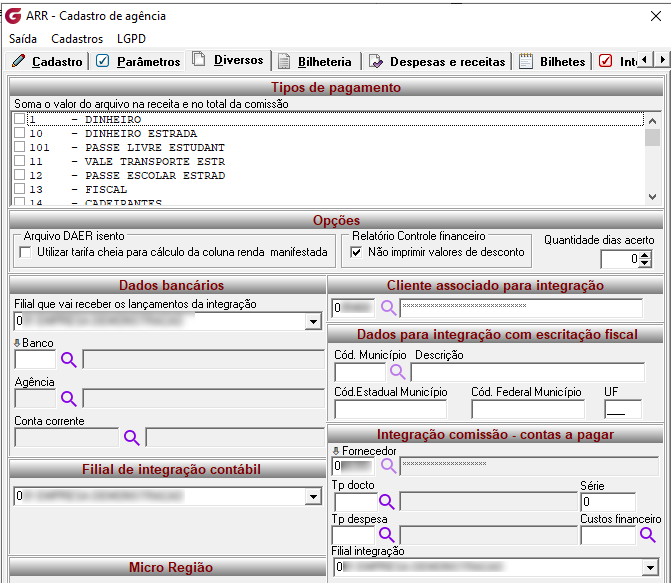Click the Tp despesa code field

coord(353,535)
